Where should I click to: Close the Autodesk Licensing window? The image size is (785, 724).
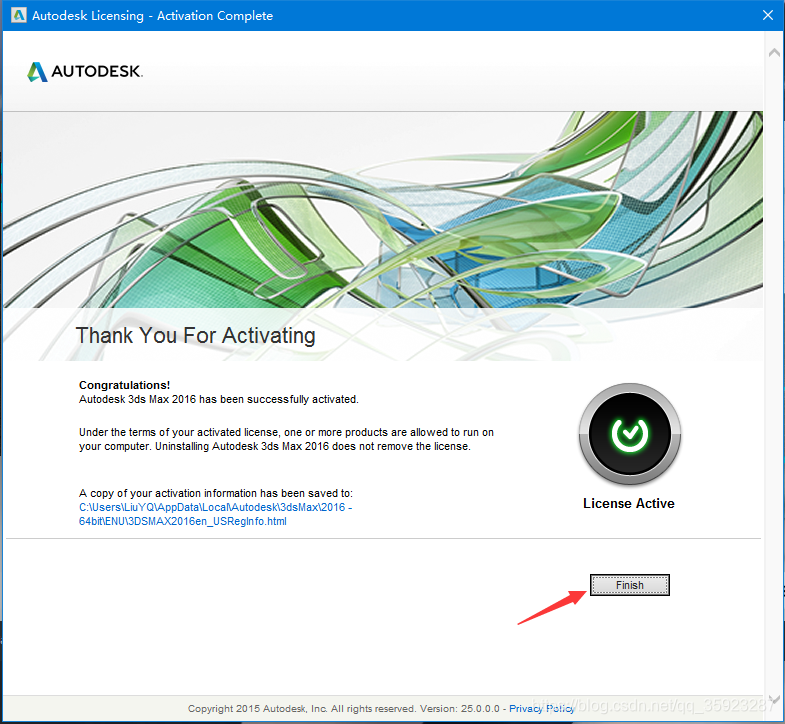[766, 15]
